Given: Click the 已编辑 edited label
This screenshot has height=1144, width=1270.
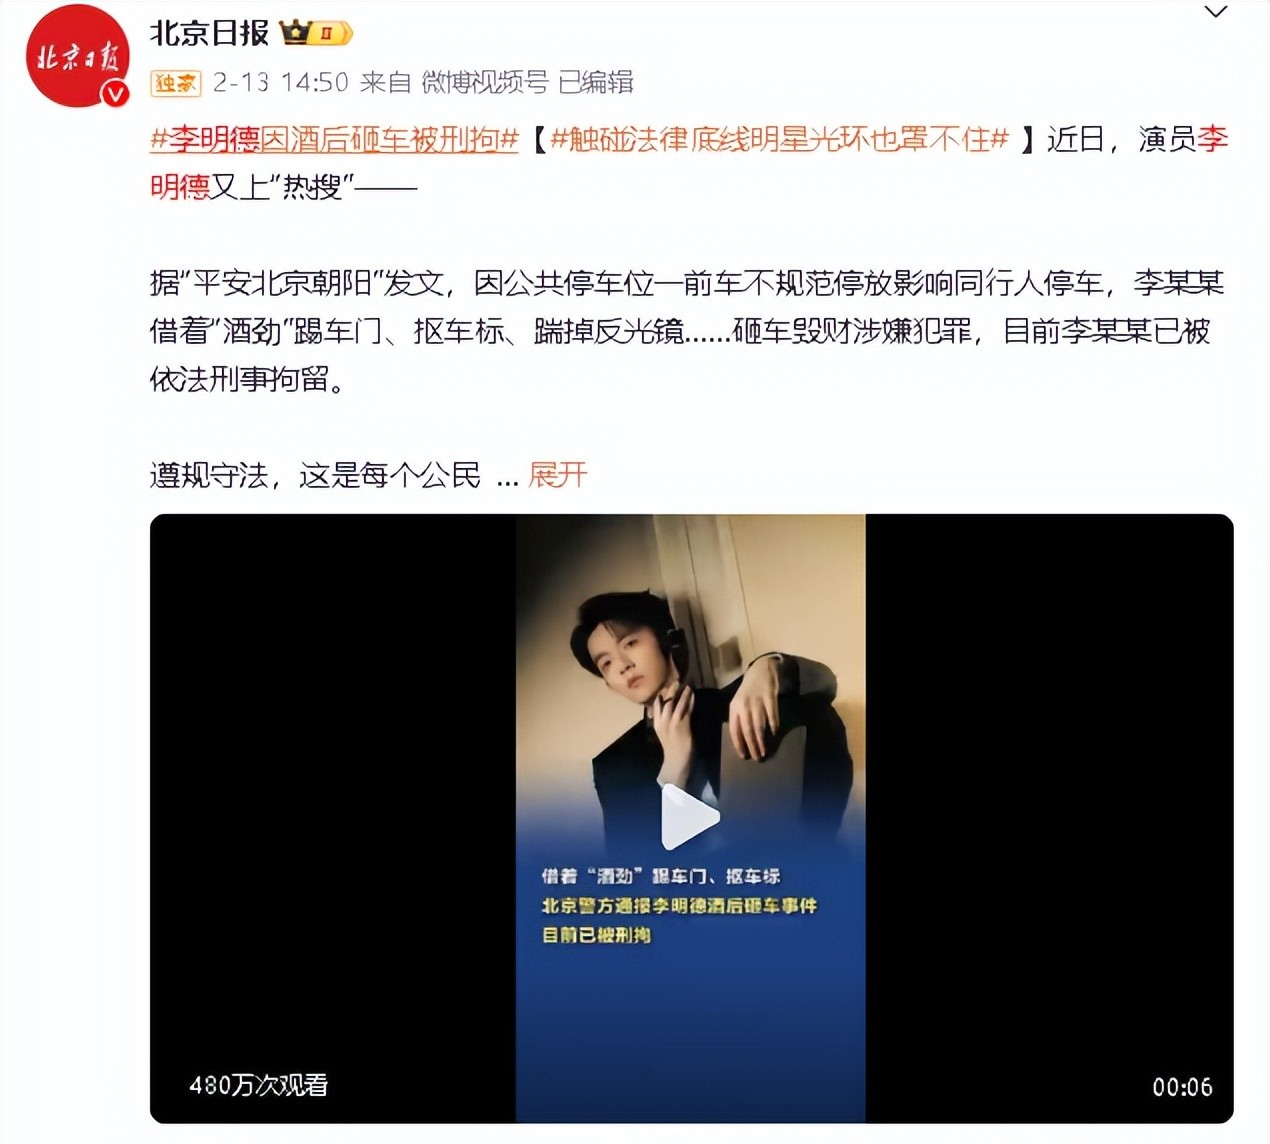Looking at the screenshot, I should pos(596,83).
